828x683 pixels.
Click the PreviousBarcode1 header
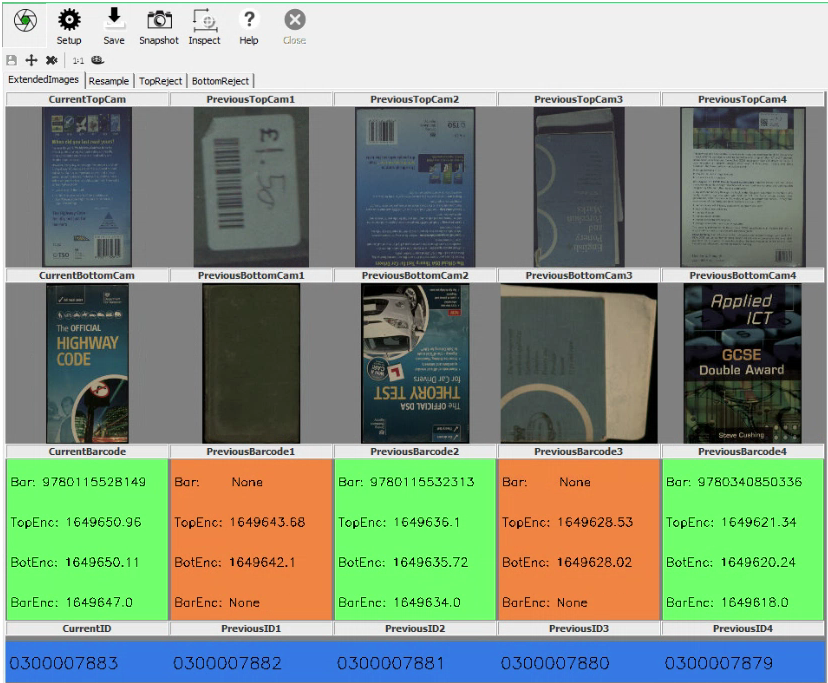point(251,452)
